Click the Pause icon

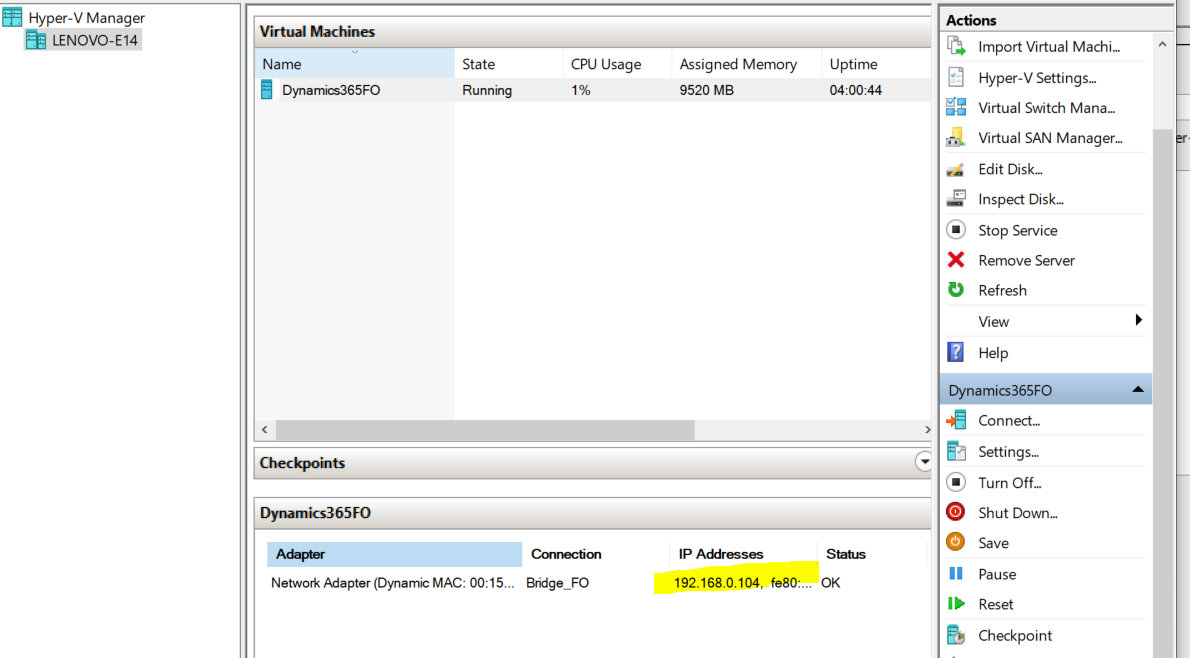click(956, 574)
